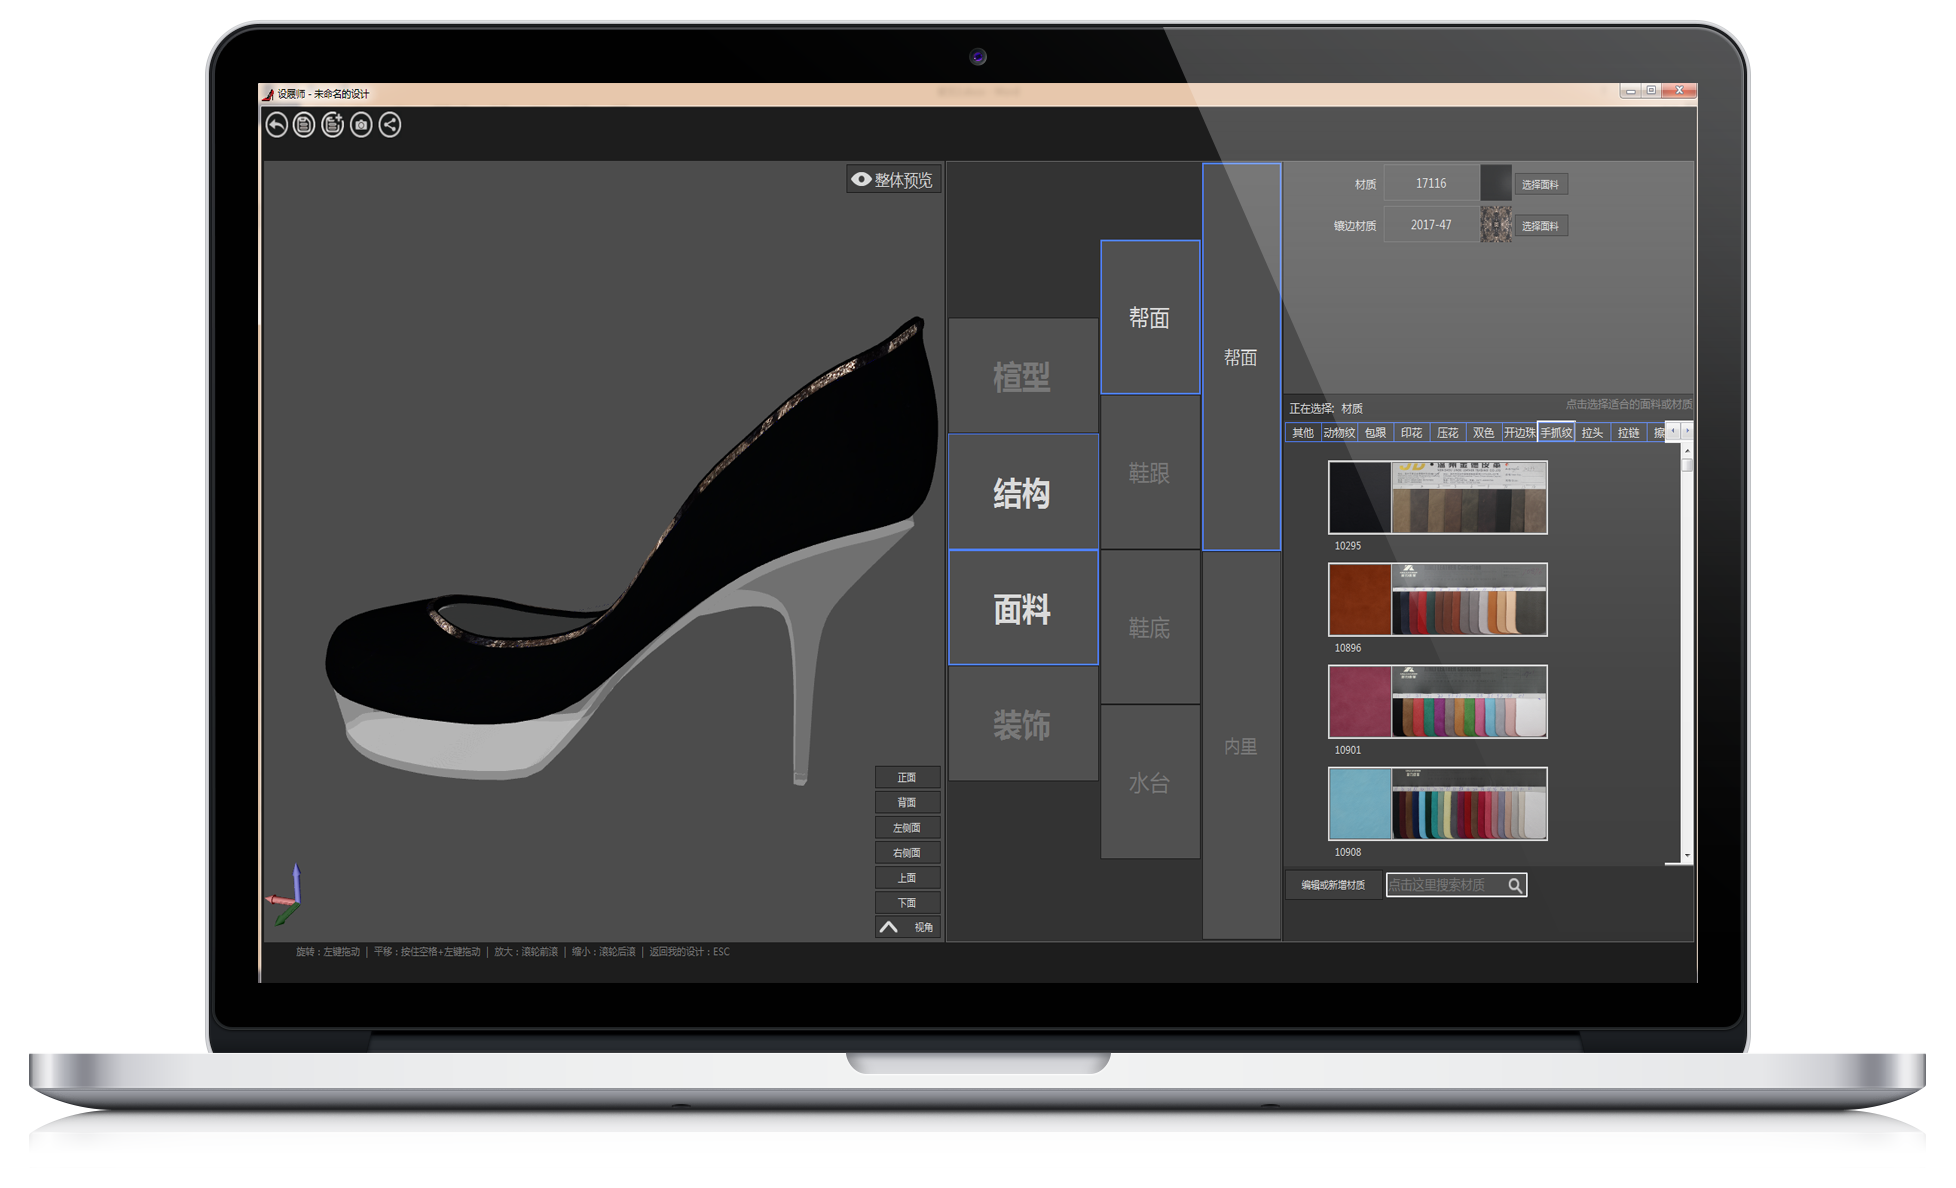Screen dimensions: 1956x1188
Task: Click the 编辑或新增材质 button
Action: coord(1333,885)
